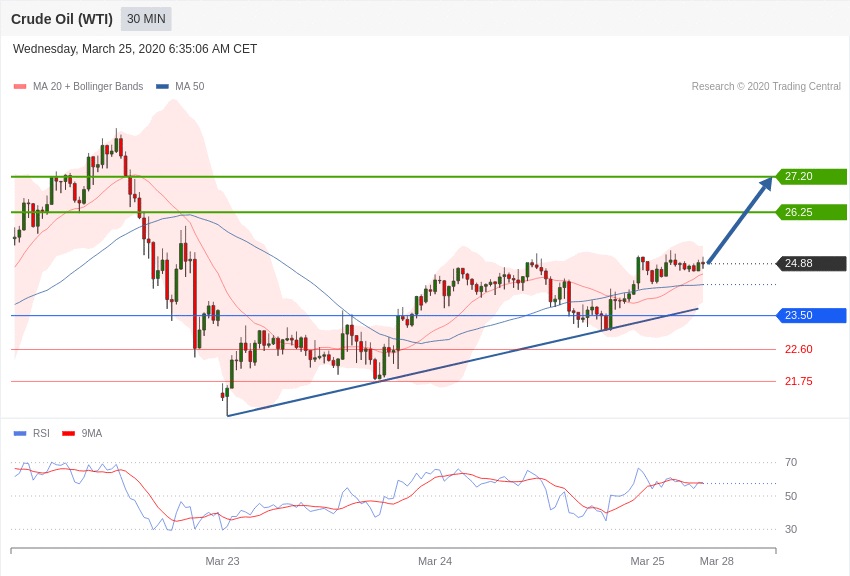Toggle the MA 20 + Bollinger Bands legend label
This screenshot has height=576, width=850.
[x=88, y=87]
